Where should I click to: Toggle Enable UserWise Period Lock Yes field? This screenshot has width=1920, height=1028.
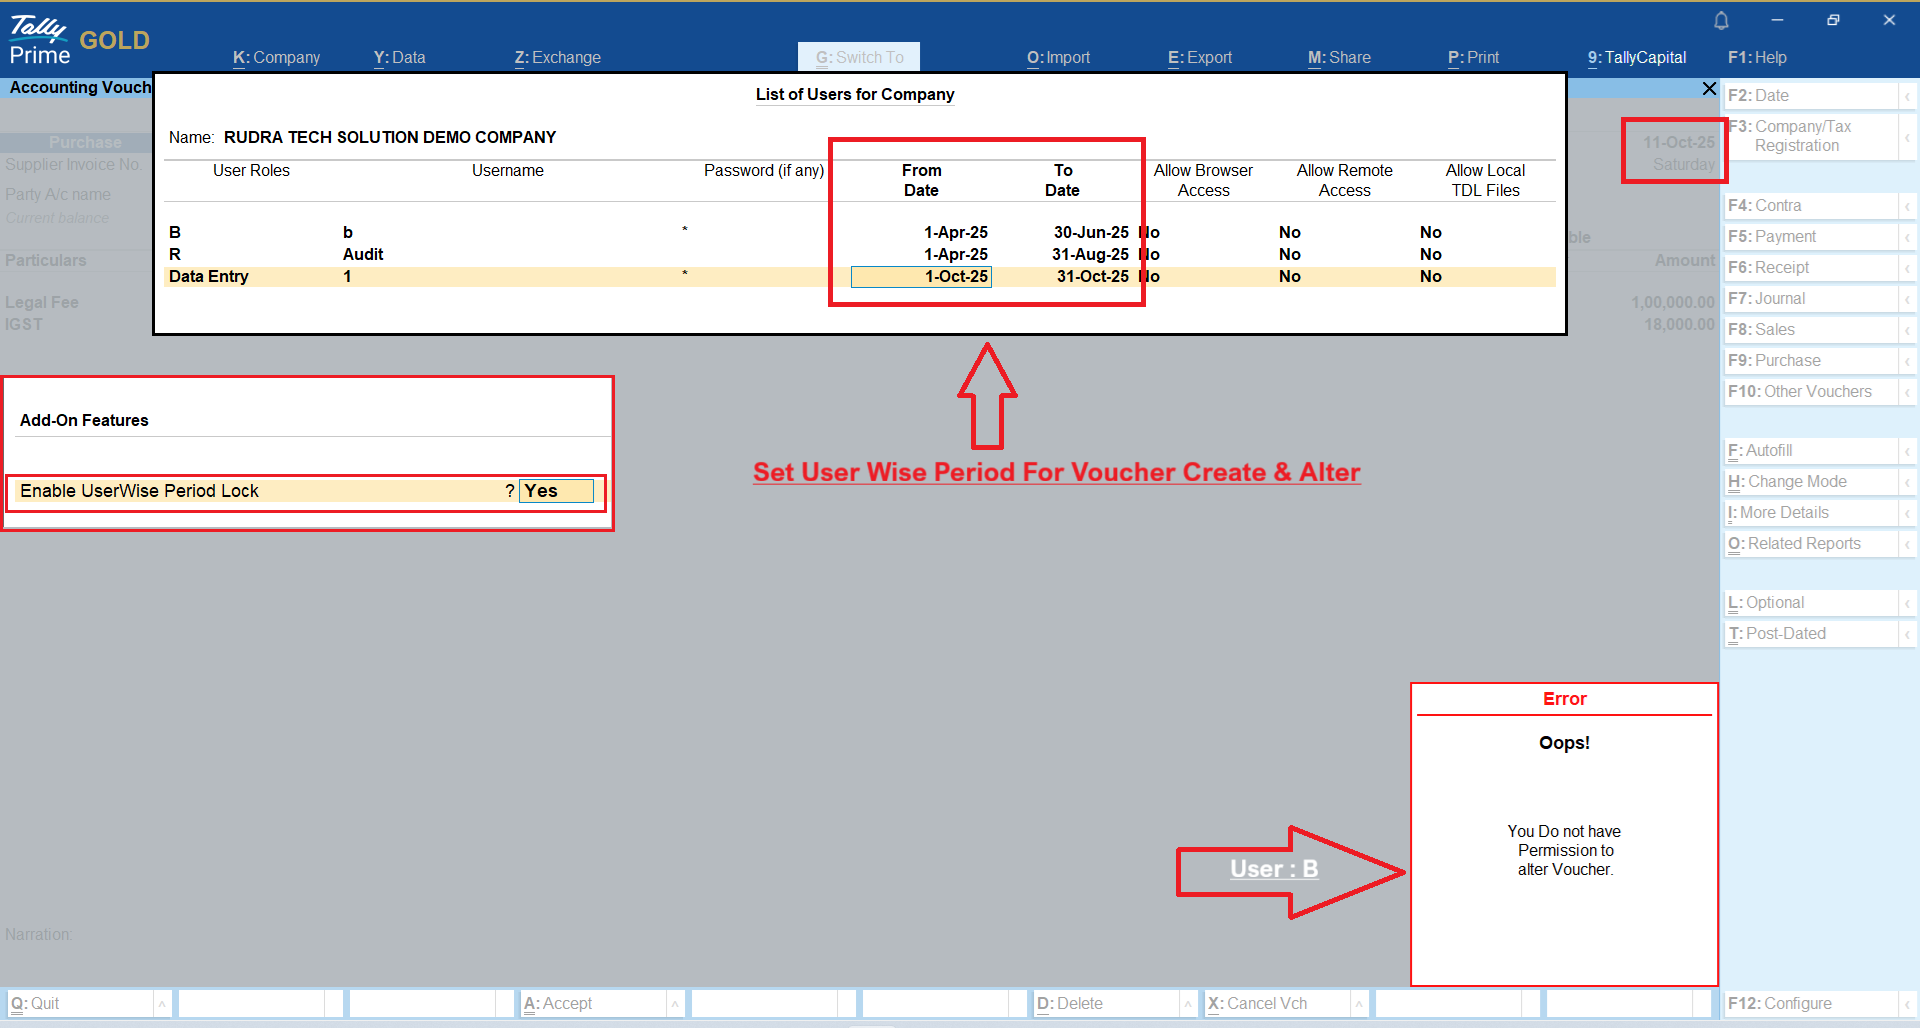(x=555, y=491)
